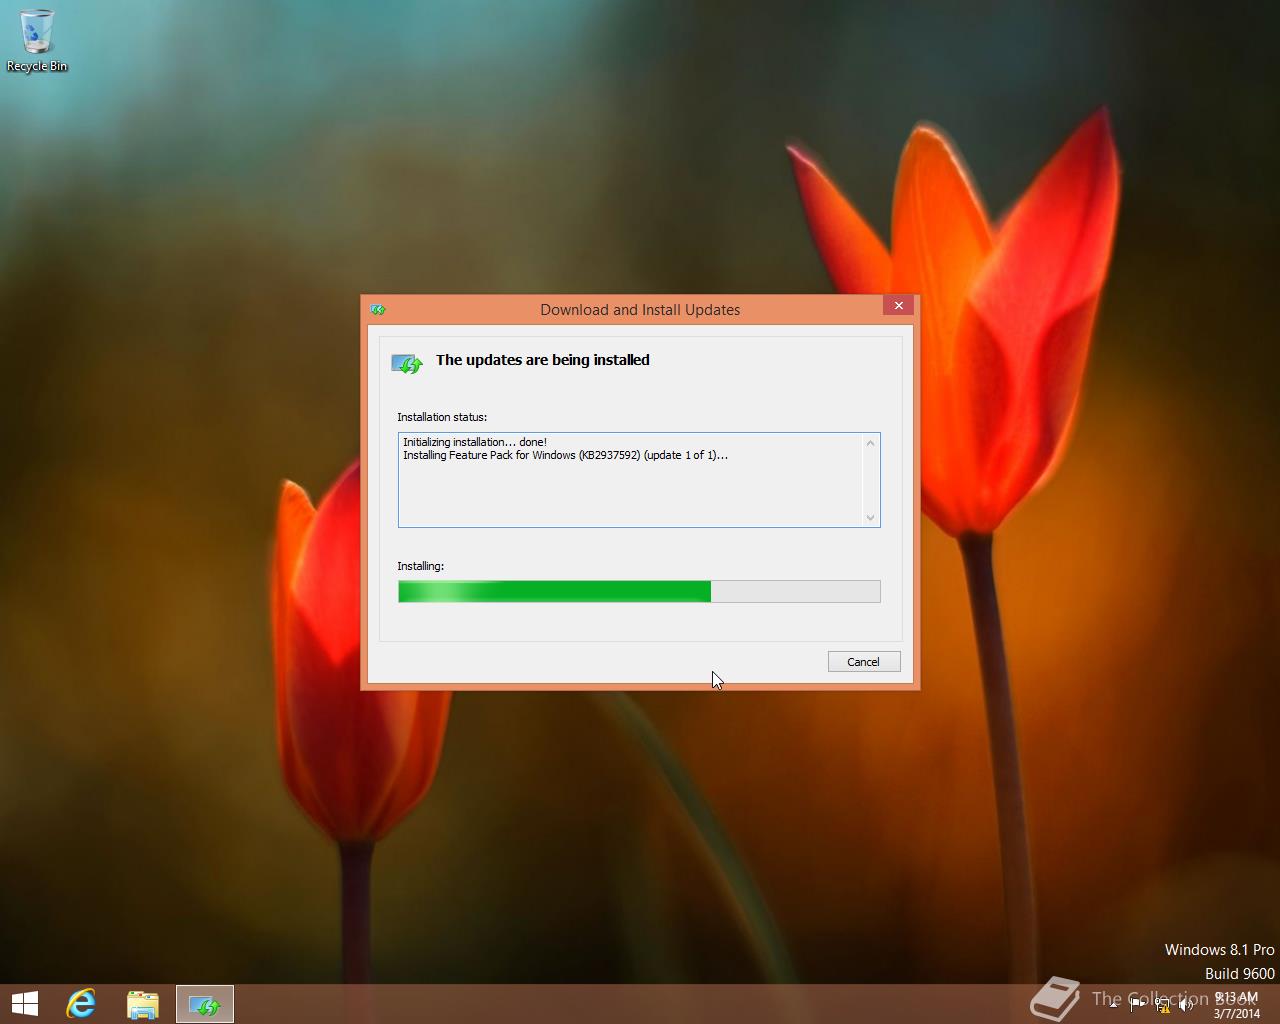Click the update icon beside the heading
Viewport: 1280px width, 1024px height.
click(x=407, y=363)
